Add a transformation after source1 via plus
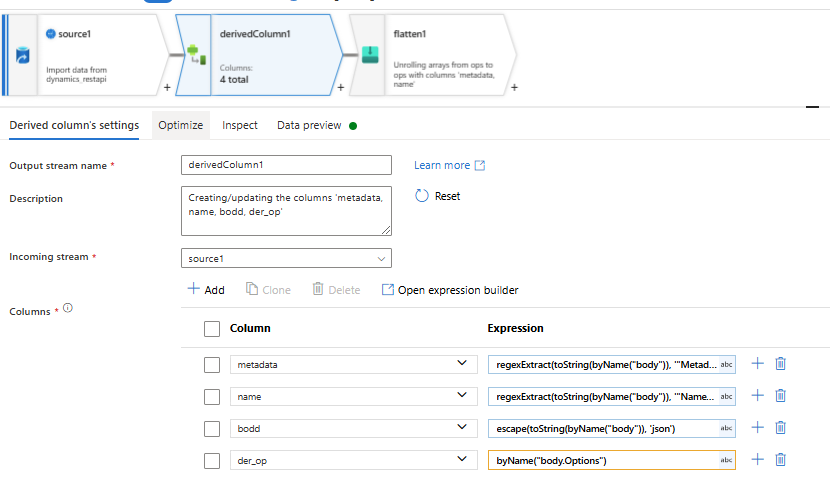This screenshot has height=503, width=830. (167, 87)
